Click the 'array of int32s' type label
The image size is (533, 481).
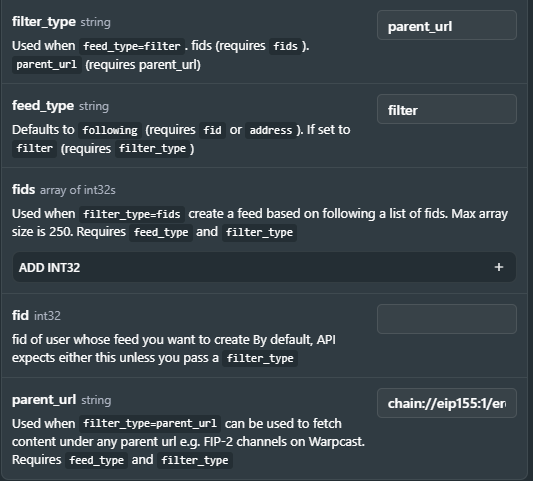[x=78, y=190]
